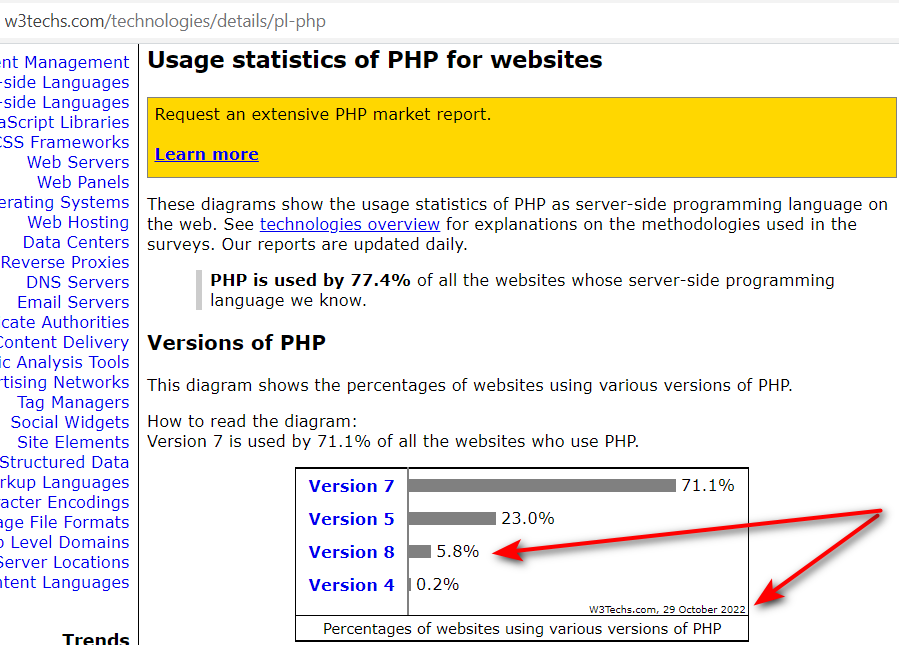899x645 pixels.
Task: Click the Trends heading in the sidebar
Action: 96,638
